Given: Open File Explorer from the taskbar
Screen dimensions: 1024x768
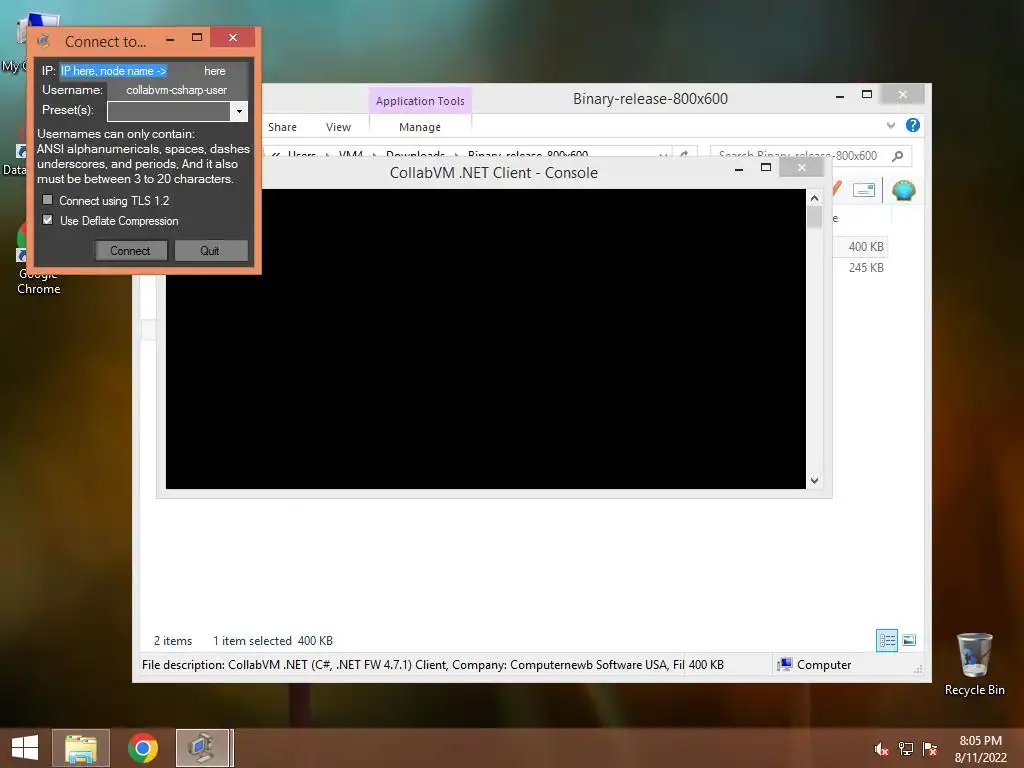Looking at the screenshot, I should point(81,748).
